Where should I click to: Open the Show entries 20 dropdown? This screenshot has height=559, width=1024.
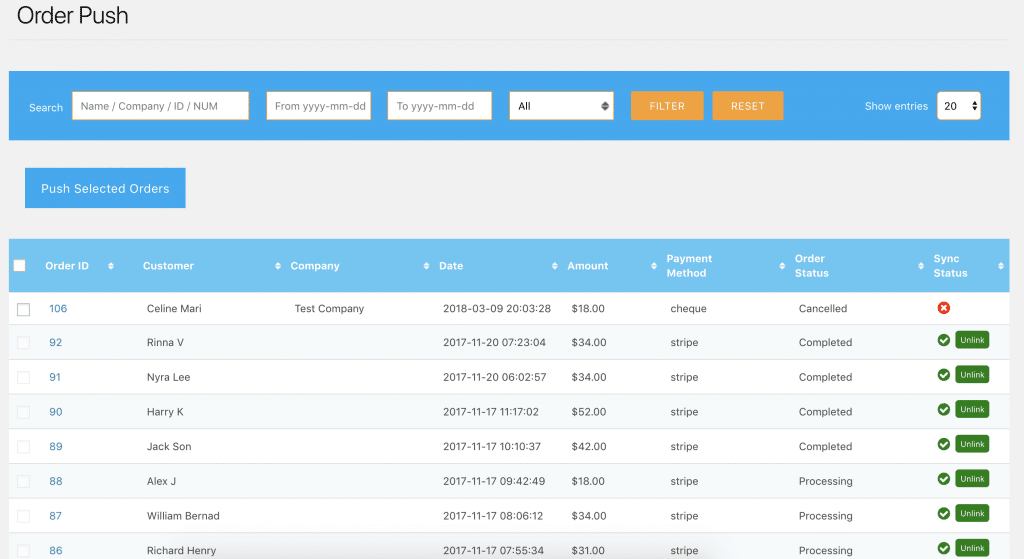pos(959,106)
